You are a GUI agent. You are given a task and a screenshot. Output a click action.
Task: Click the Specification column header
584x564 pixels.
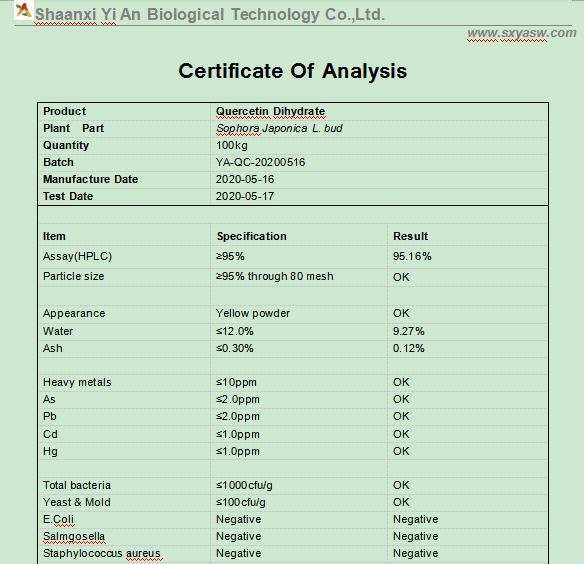pos(252,236)
